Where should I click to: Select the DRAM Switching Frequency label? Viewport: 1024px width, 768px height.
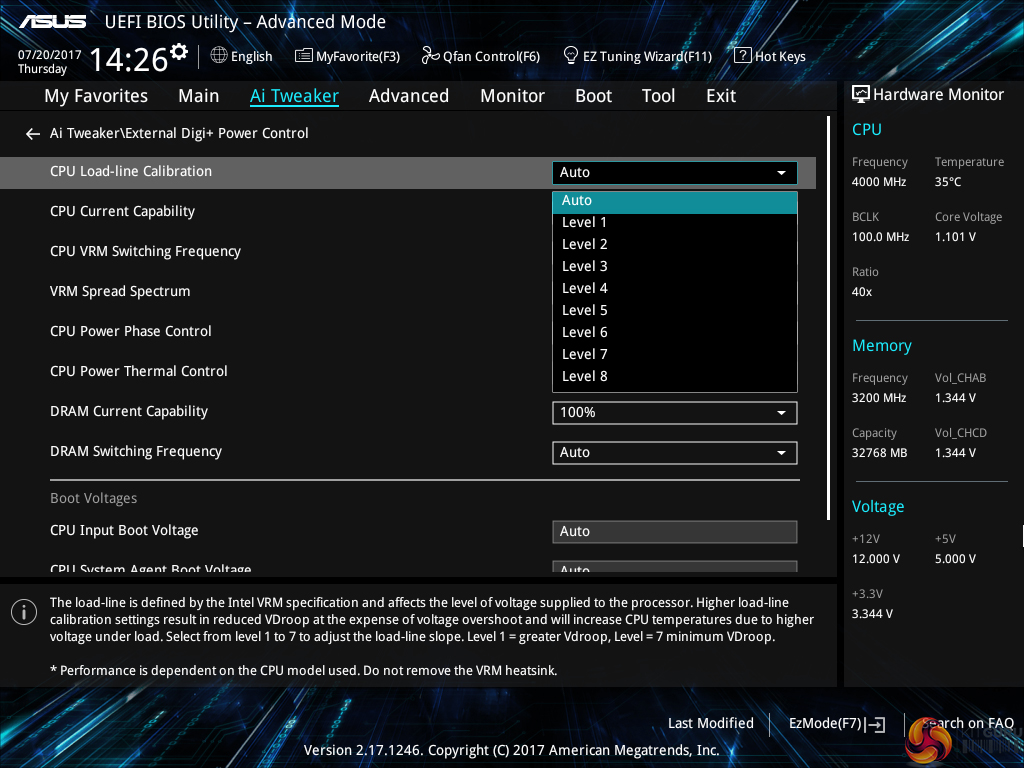coord(136,451)
